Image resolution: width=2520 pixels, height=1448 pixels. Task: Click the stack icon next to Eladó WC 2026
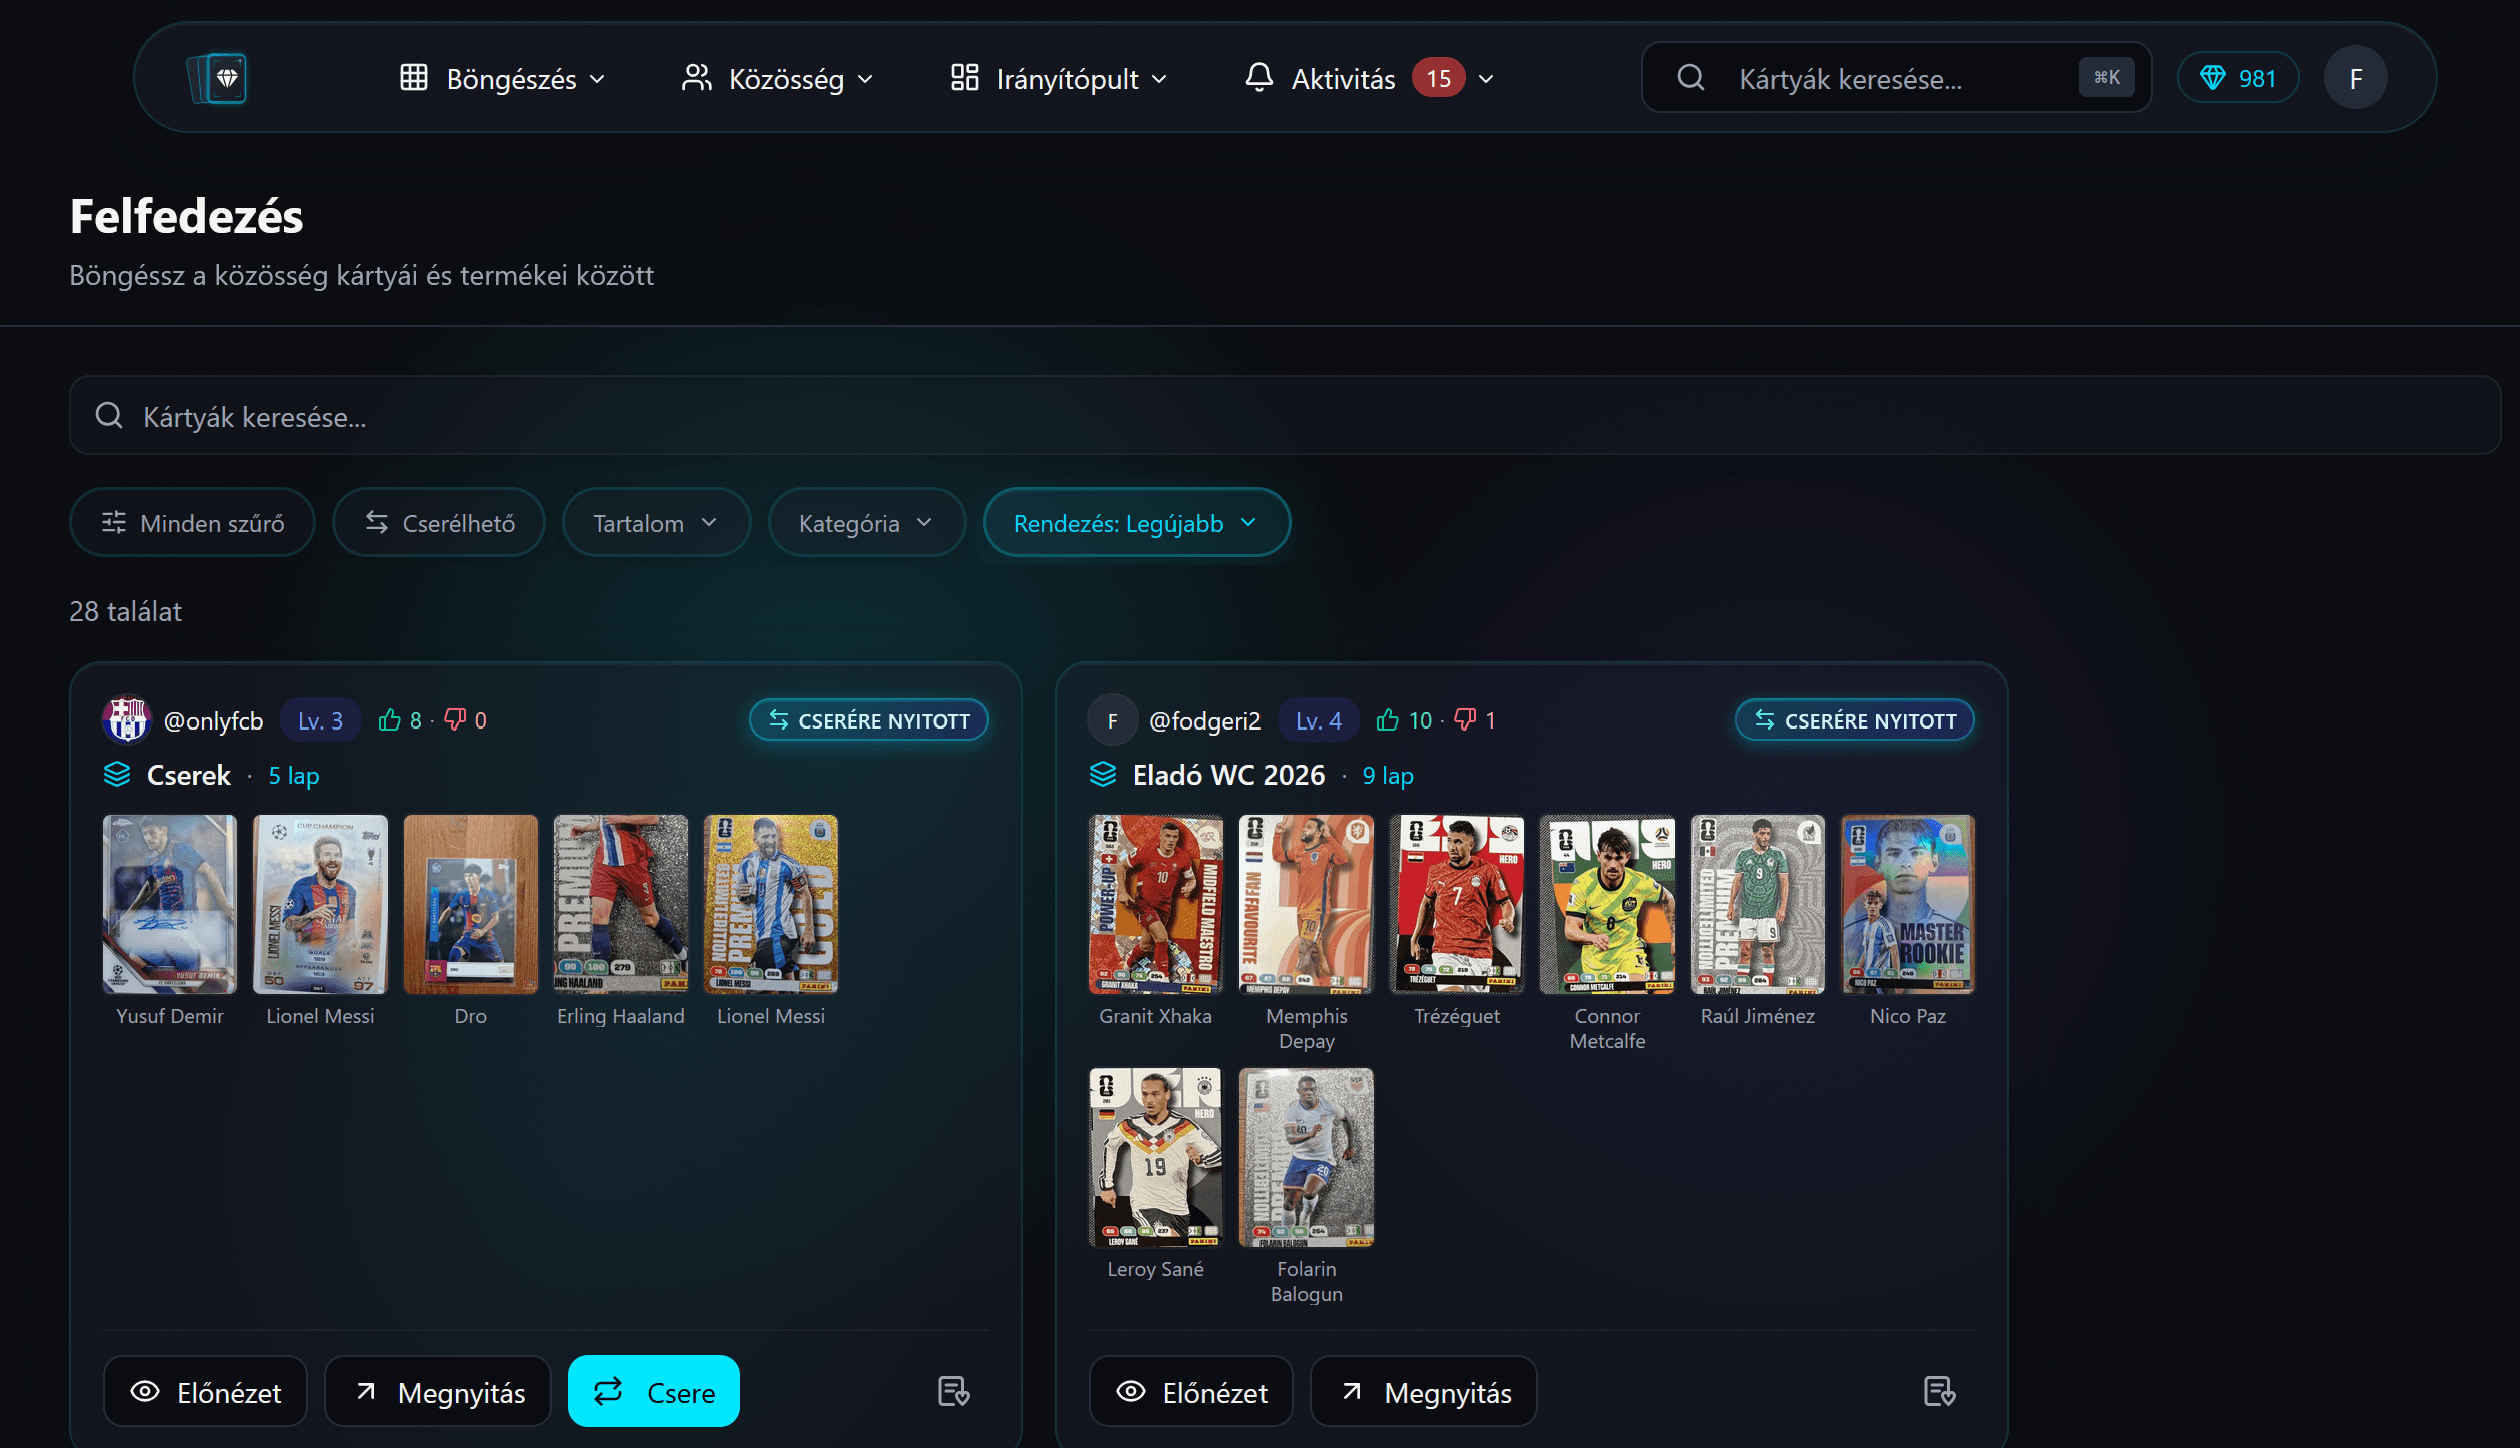click(1103, 775)
